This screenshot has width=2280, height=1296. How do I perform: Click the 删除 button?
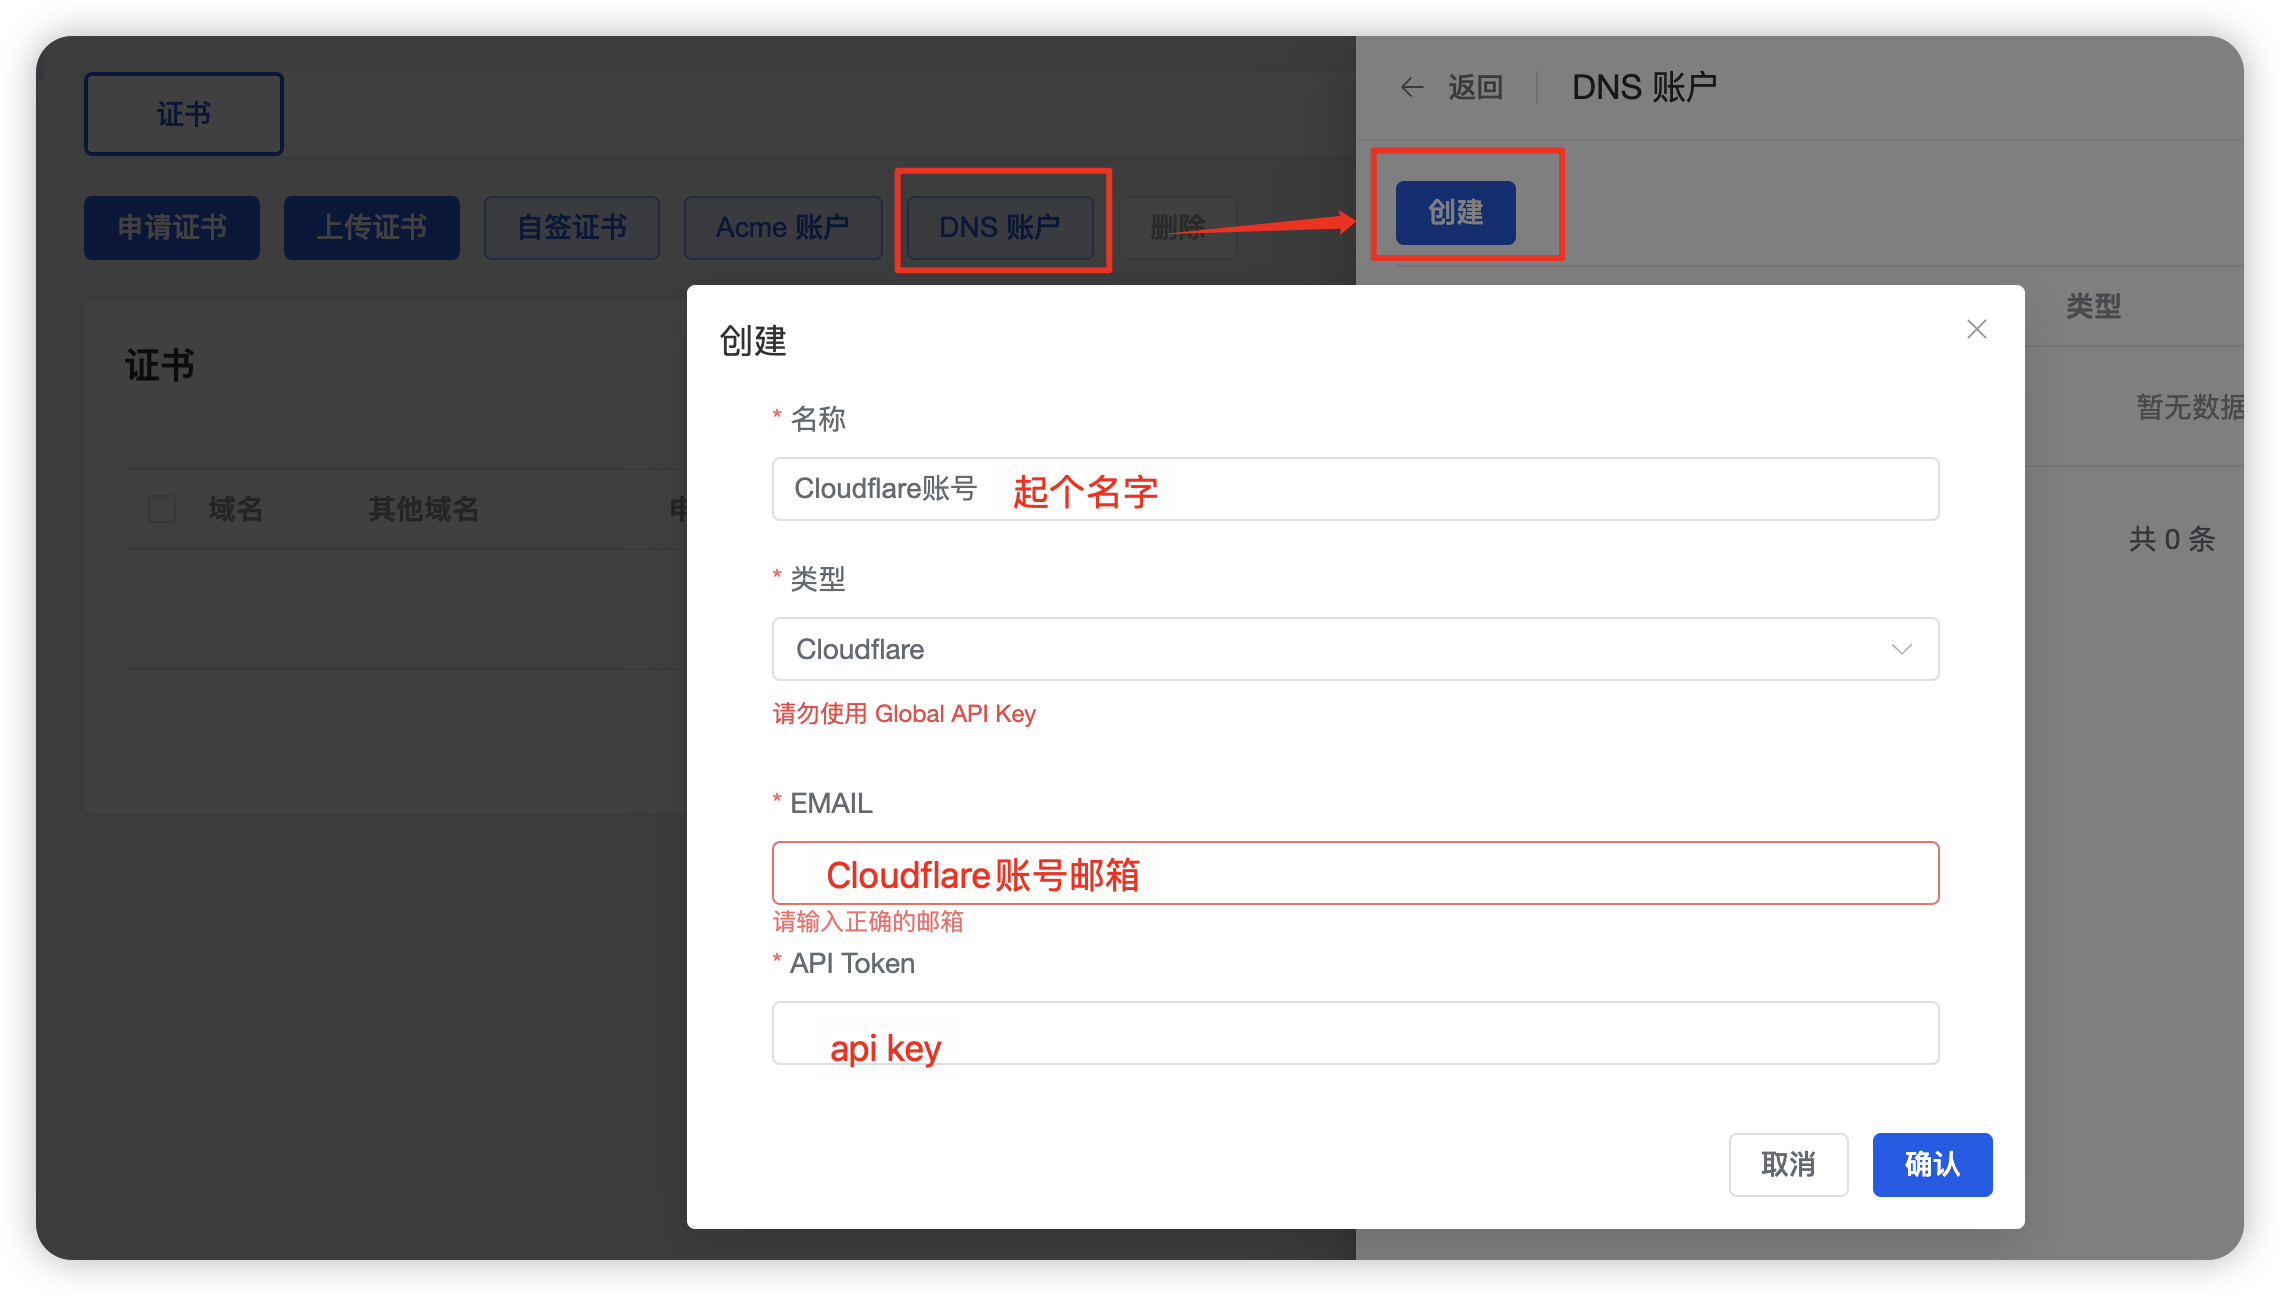point(1177,228)
